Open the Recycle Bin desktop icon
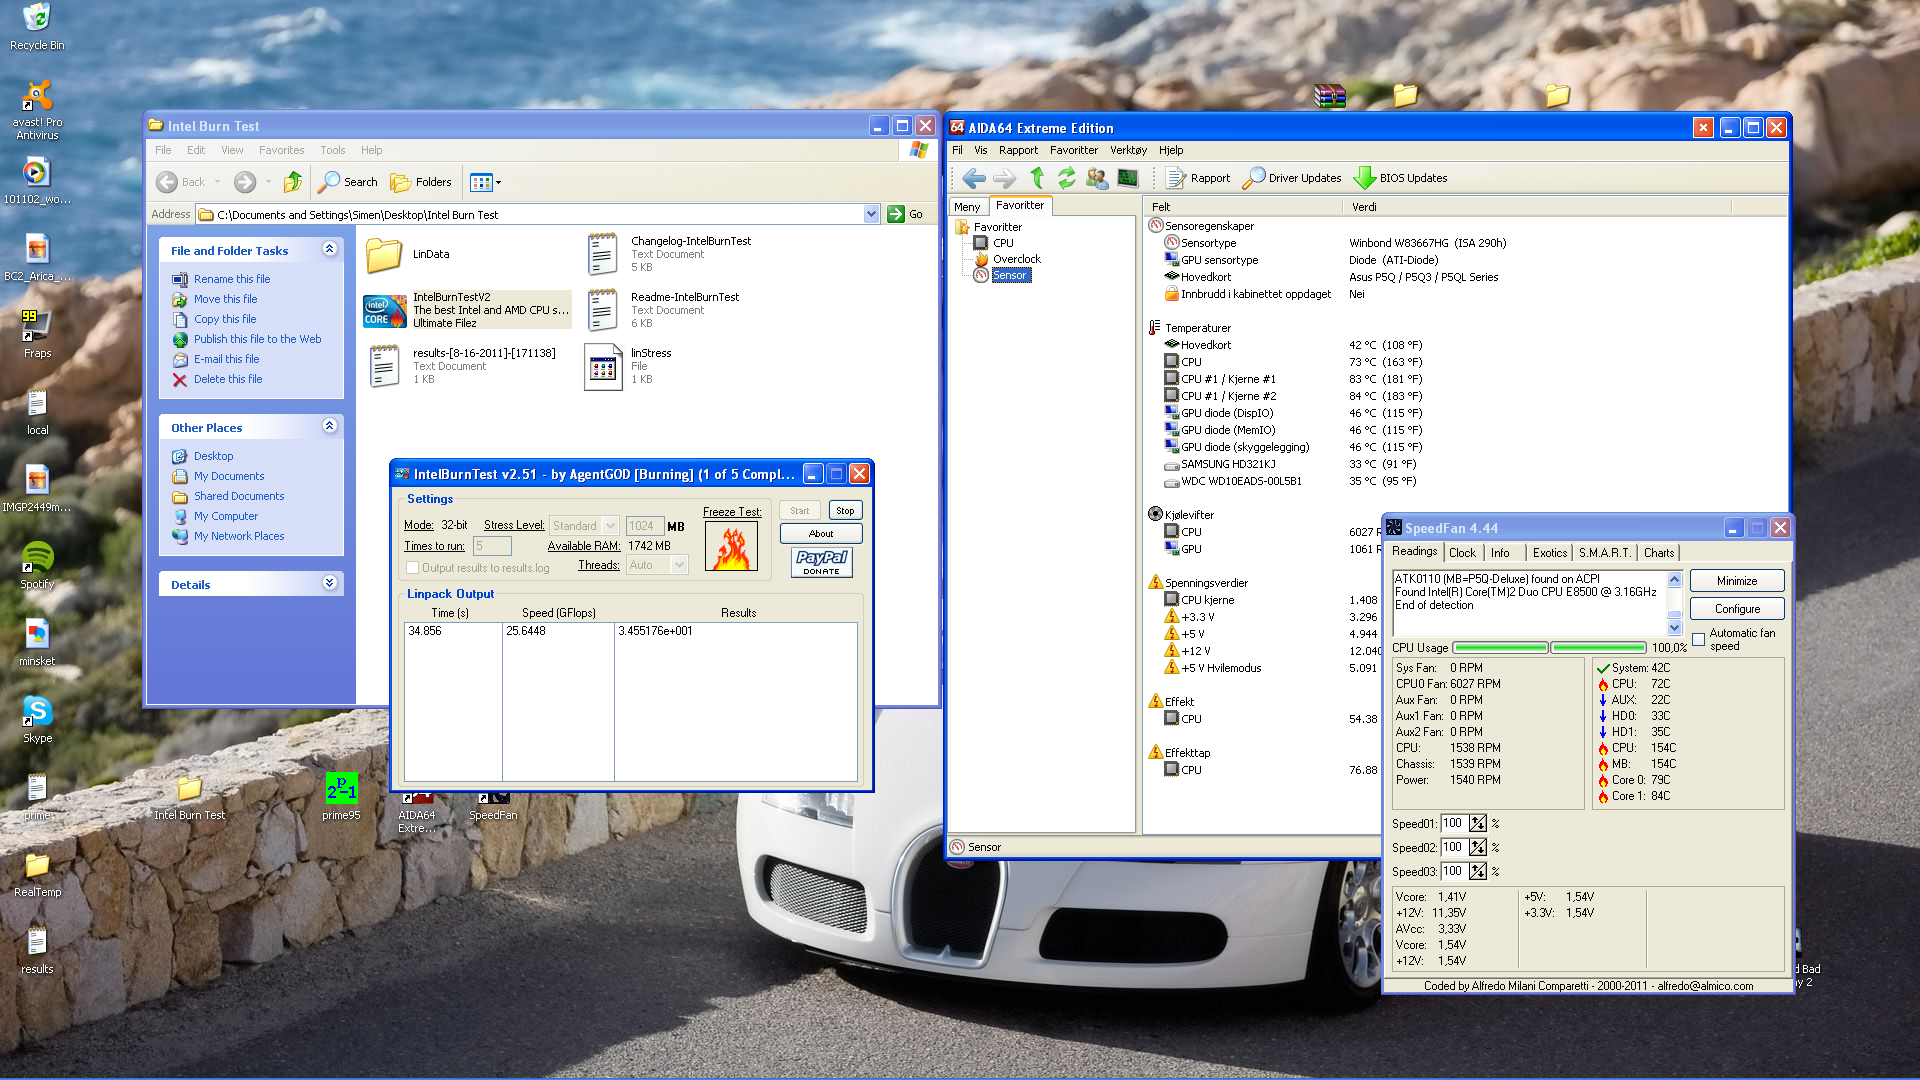The height and width of the screenshot is (1080, 1920). point(37,28)
